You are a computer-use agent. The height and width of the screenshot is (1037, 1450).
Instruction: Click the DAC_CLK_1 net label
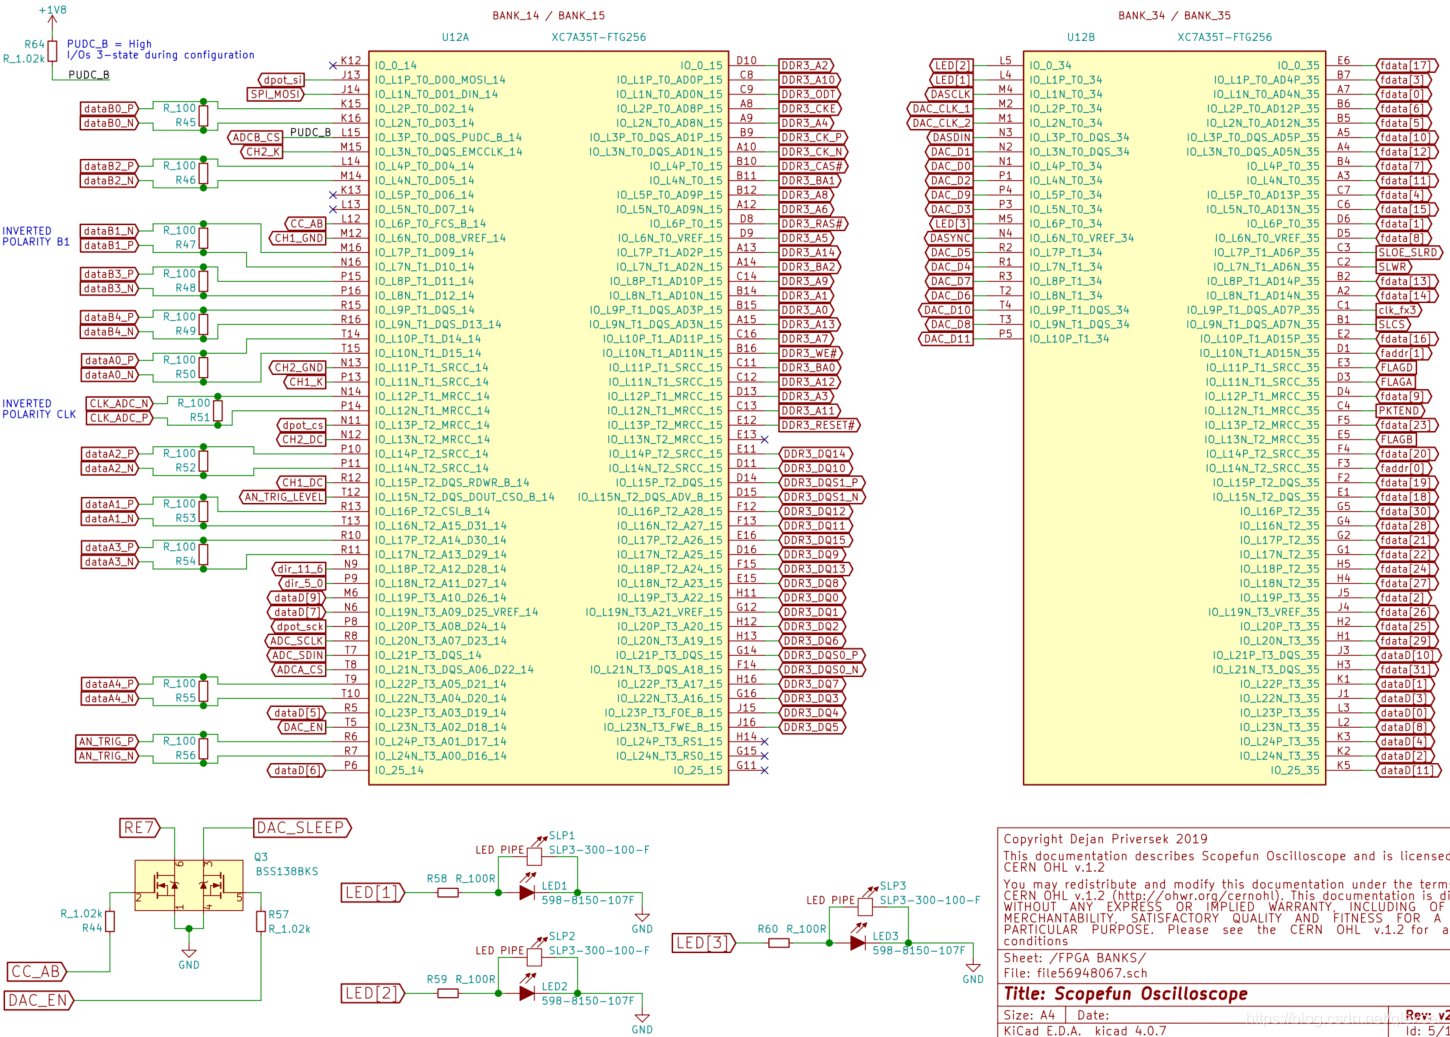pyautogui.click(x=940, y=109)
